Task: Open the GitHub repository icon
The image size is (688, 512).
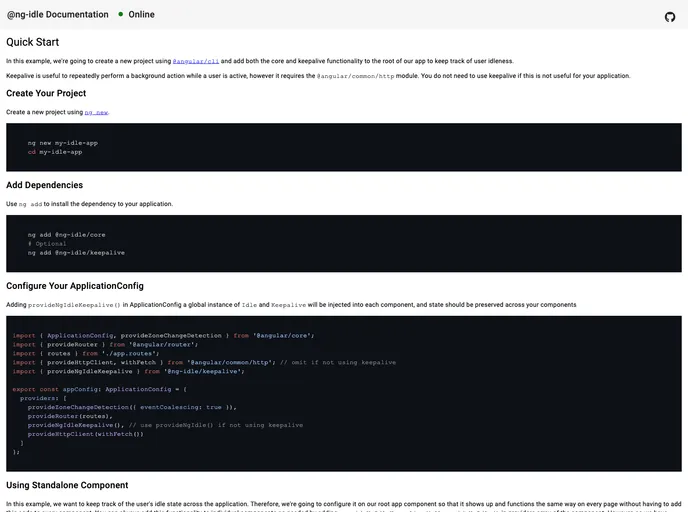Action: tap(670, 16)
